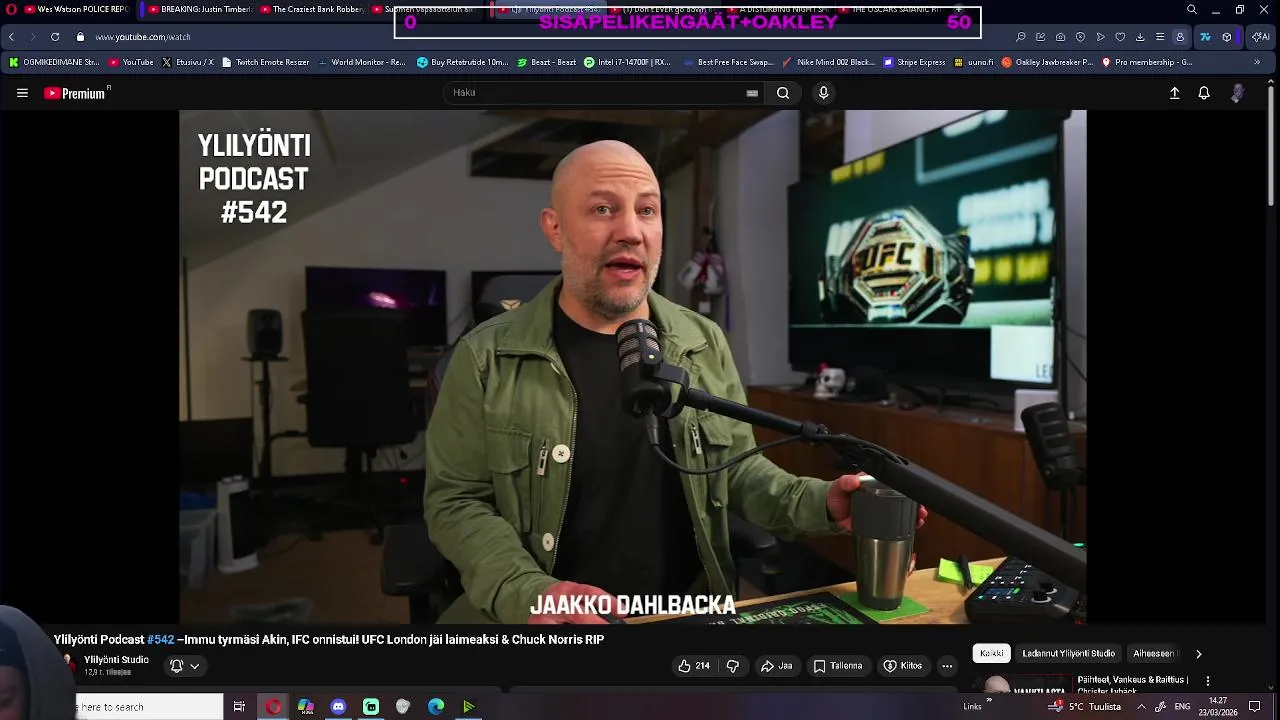Open the taskbar clock showing 14.27
The image size is (1280, 720).
click(x=1217, y=707)
